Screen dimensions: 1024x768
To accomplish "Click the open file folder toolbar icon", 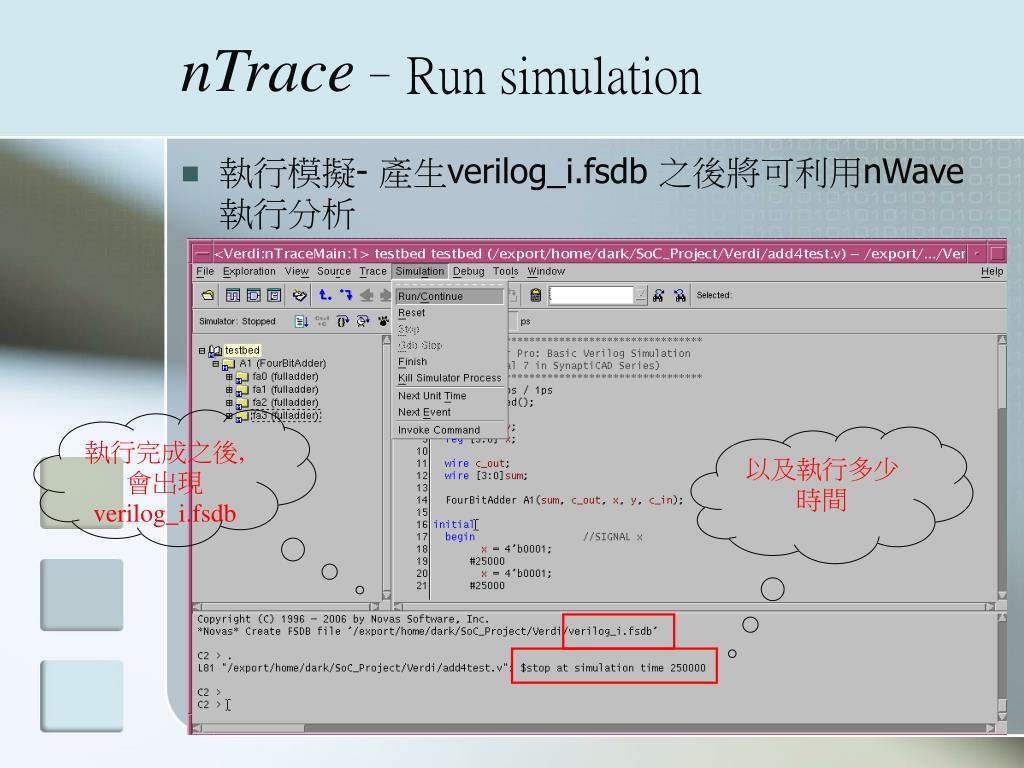I will pyautogui.click(x=208, y=295).
